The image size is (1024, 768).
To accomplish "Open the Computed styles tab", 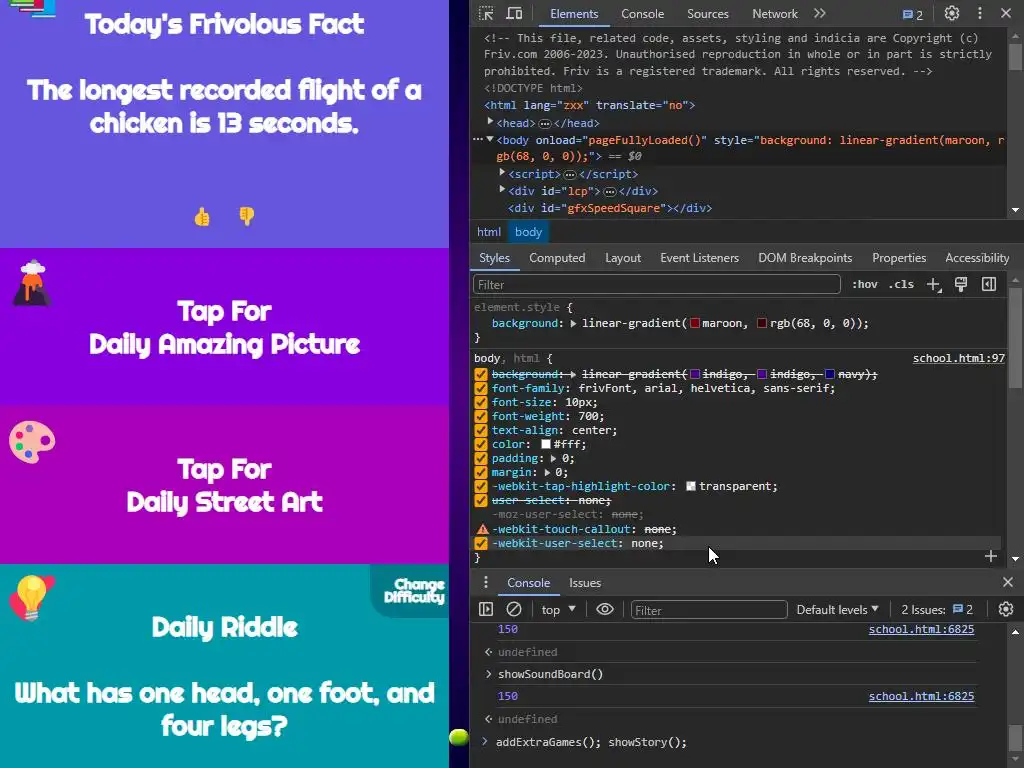I will coord(557,258).
